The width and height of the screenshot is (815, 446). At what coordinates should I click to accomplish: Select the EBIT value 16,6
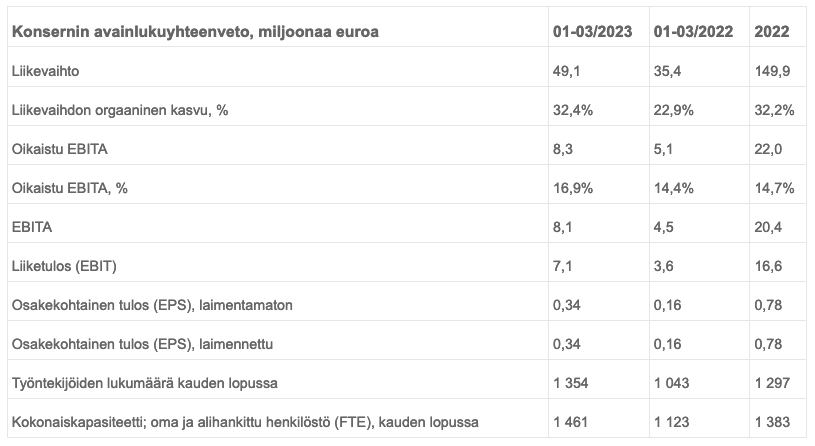tap(770, 266)
